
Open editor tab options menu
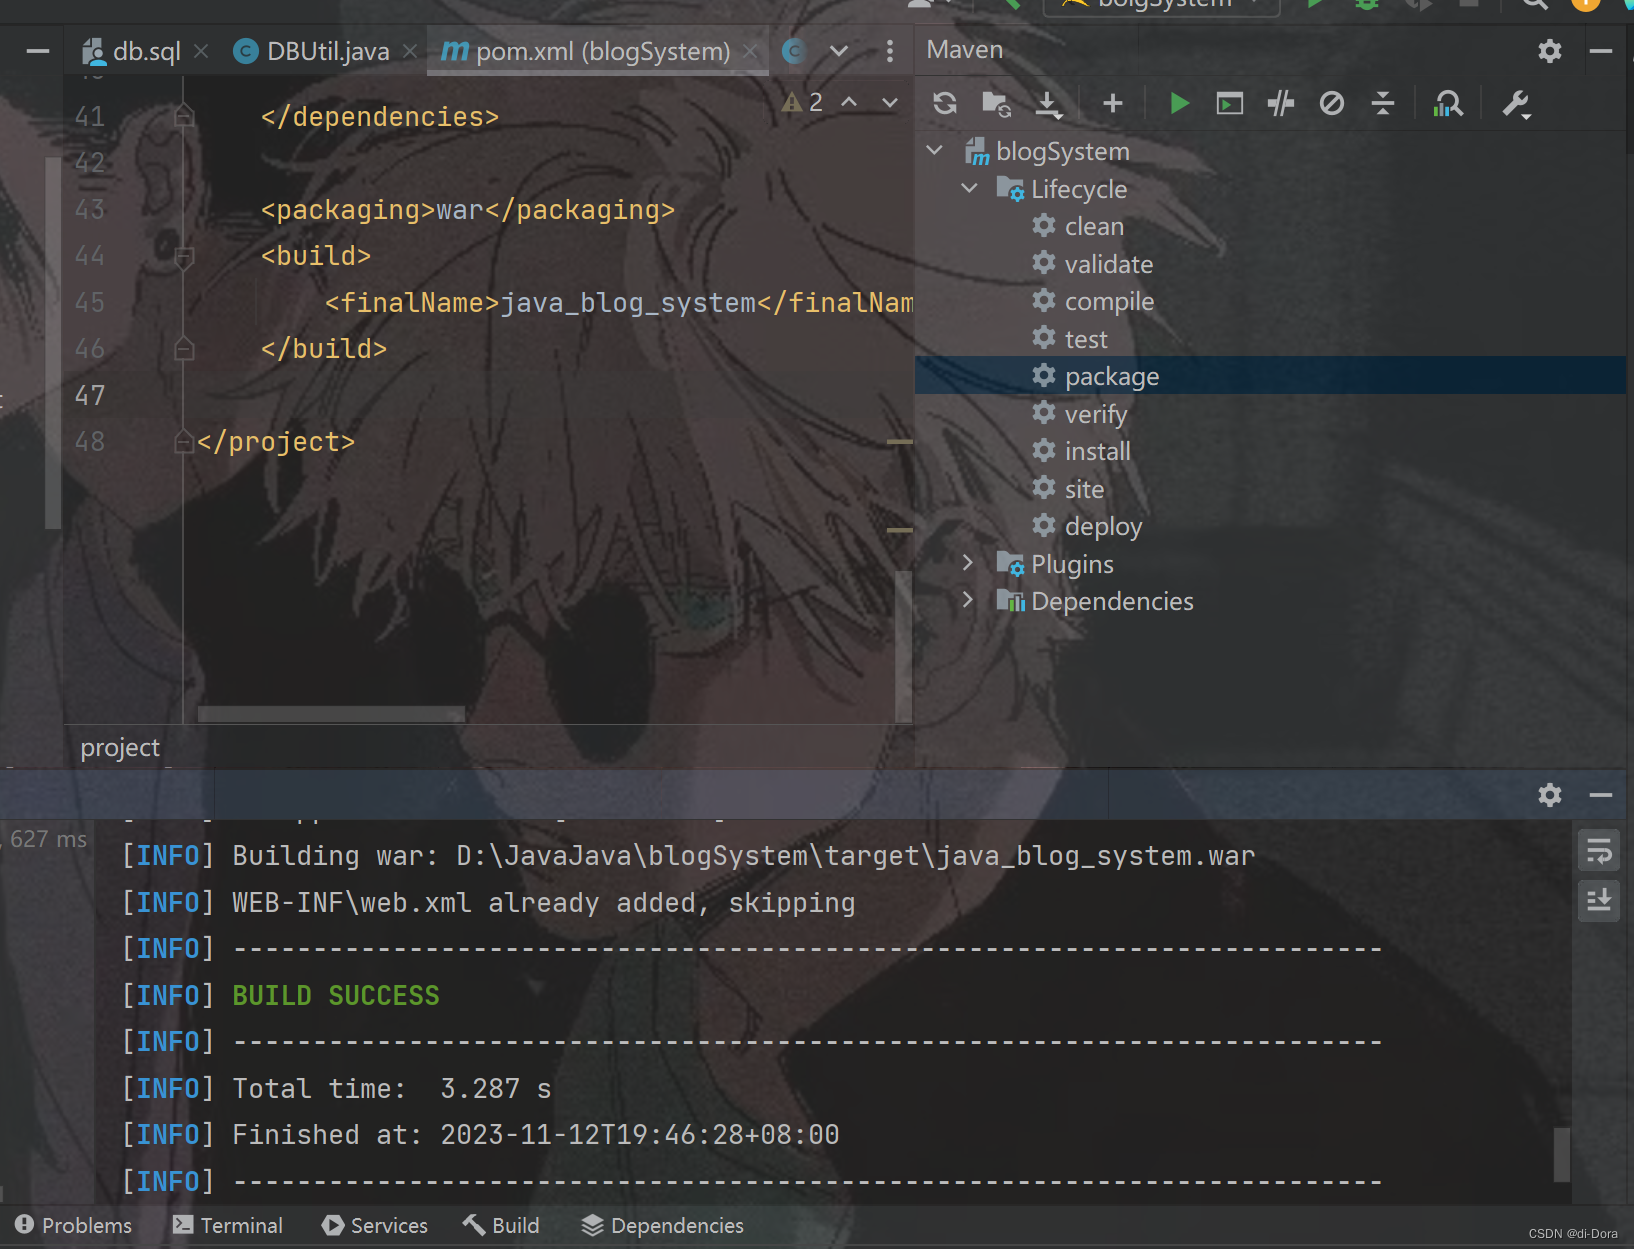click(889, 51)
